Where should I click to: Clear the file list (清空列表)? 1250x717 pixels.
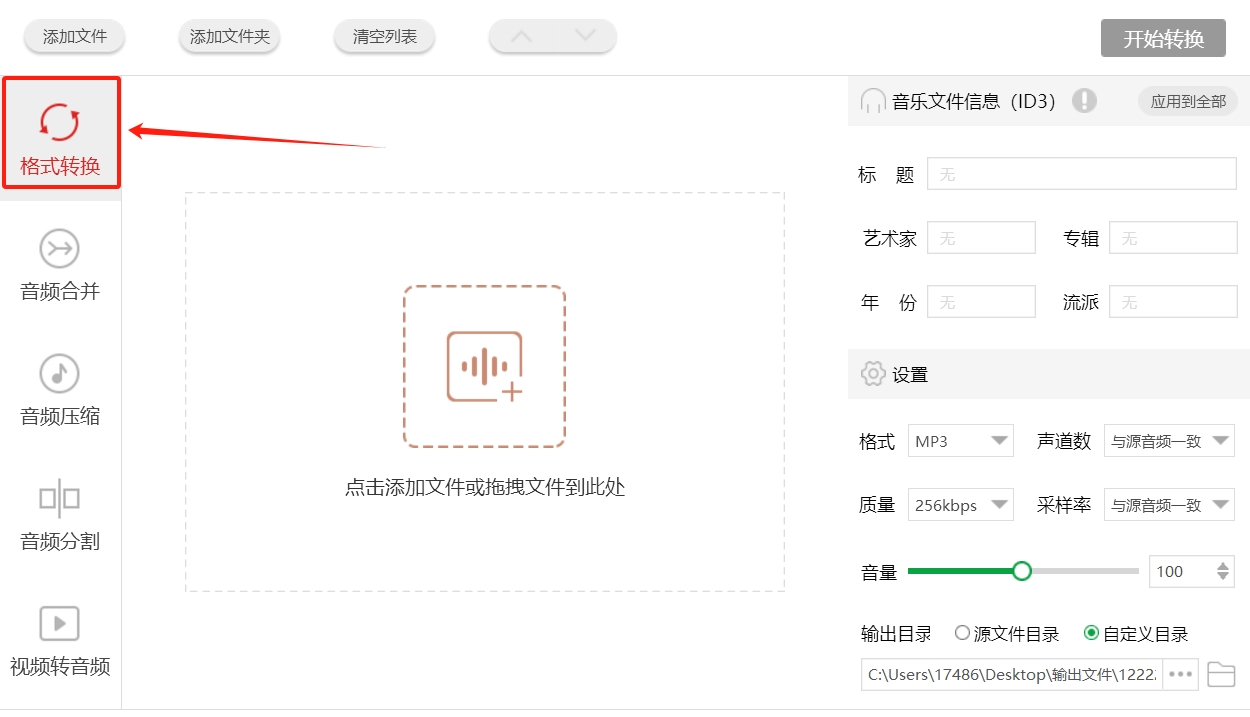(x=385, y=37)
